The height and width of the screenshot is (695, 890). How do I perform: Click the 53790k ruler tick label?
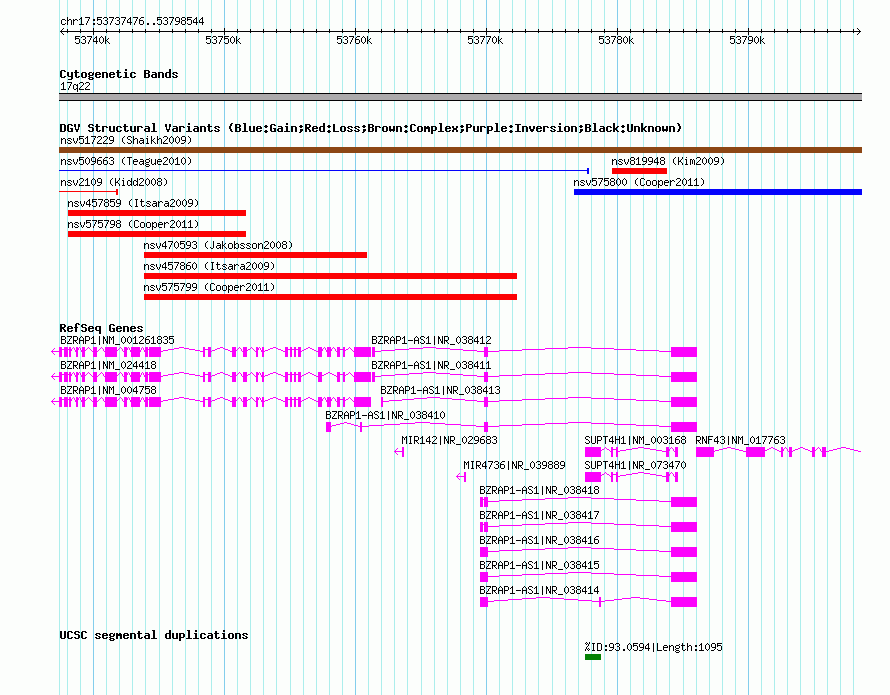tap(748, 40)
